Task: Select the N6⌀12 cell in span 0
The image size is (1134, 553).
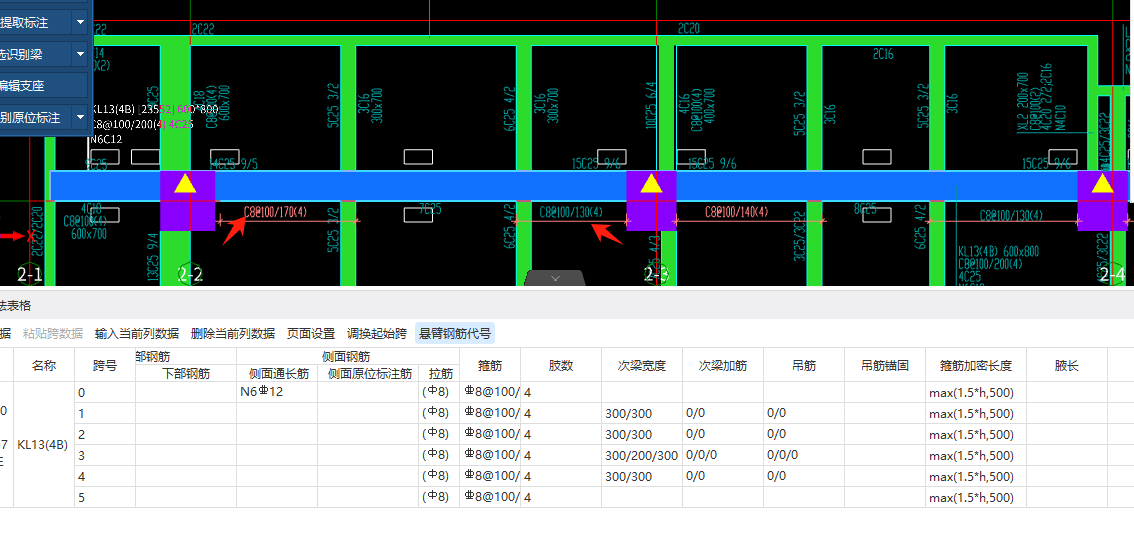Action: pos(277,393)
